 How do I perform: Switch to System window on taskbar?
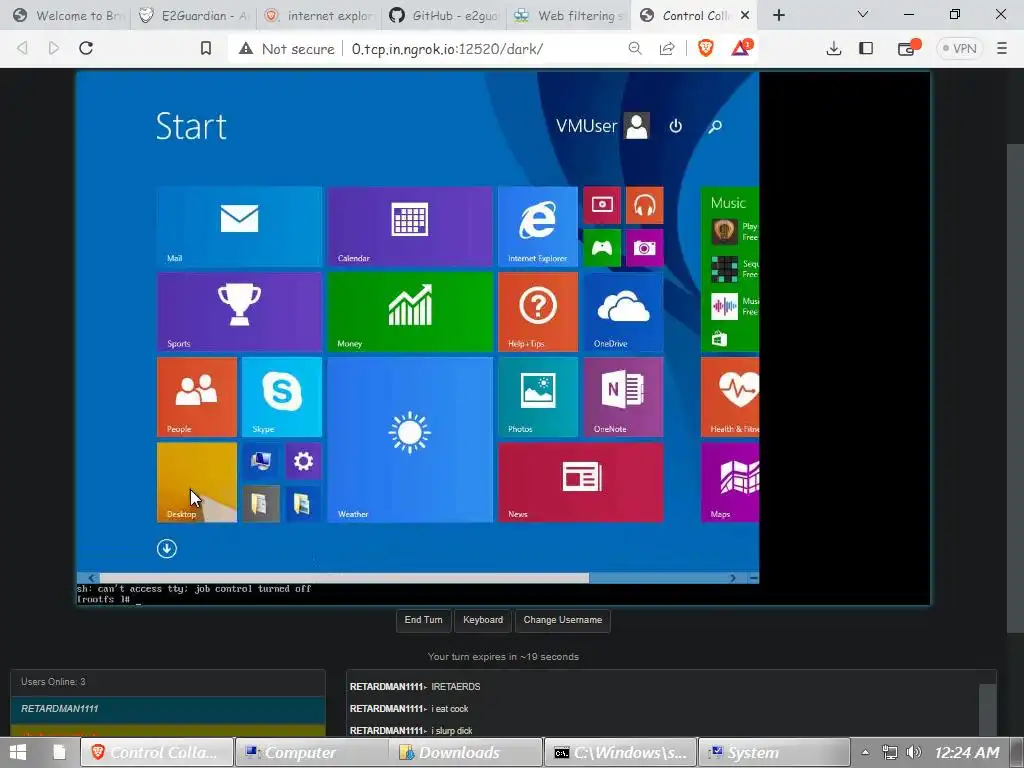[775, 752]
